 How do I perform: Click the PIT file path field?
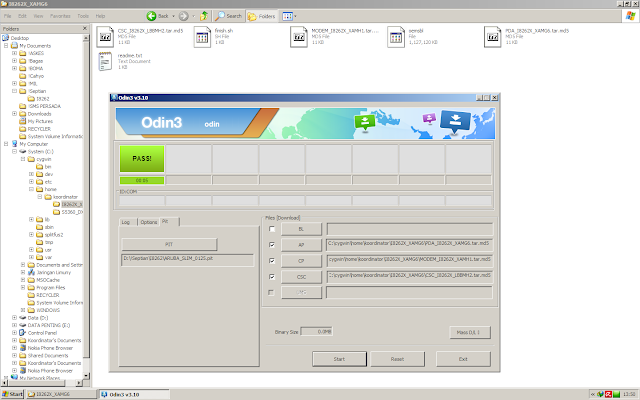[187, 260]
